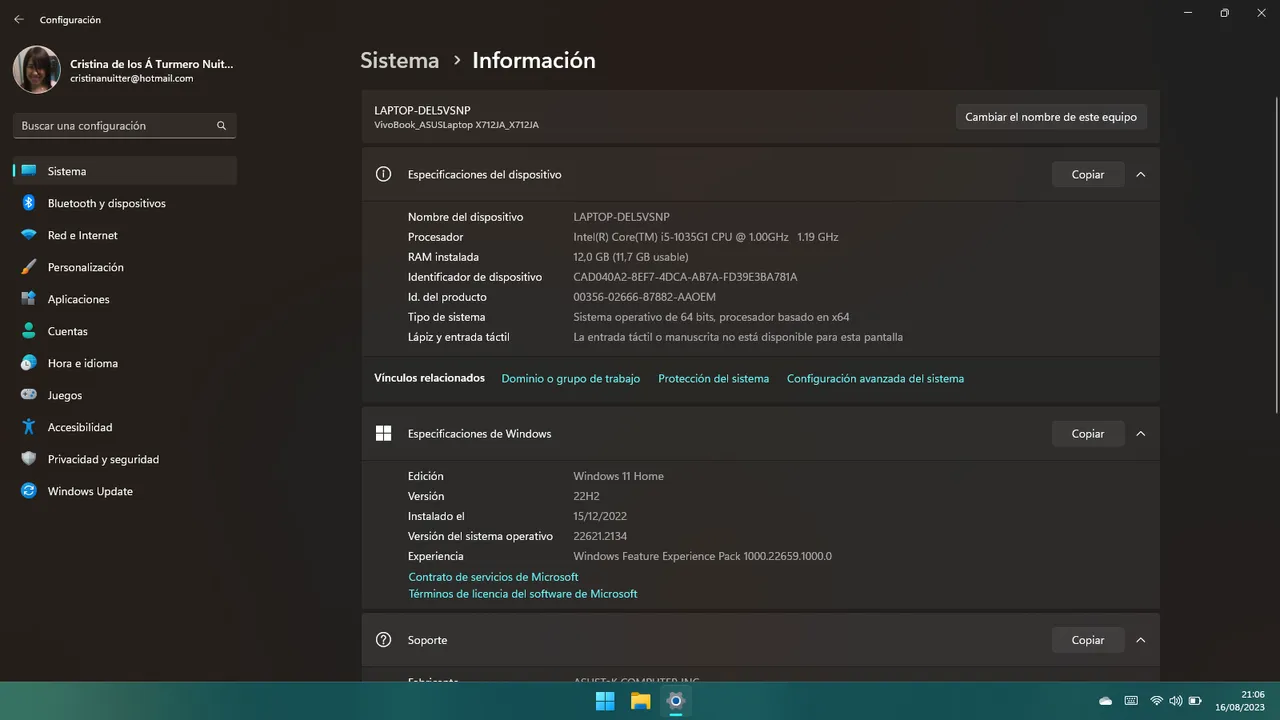Collapse Especificaciones del dispositivo section
This screenshot has height=720, width=1280.
(1140, 174)
